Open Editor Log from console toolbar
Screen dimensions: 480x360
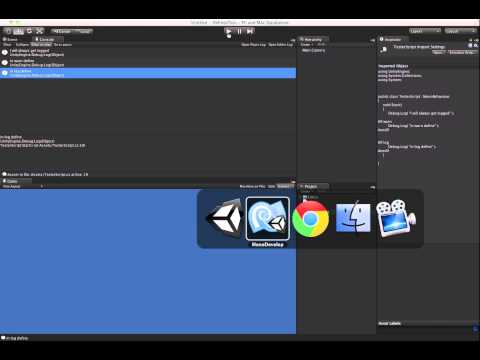tap(281, 44)
